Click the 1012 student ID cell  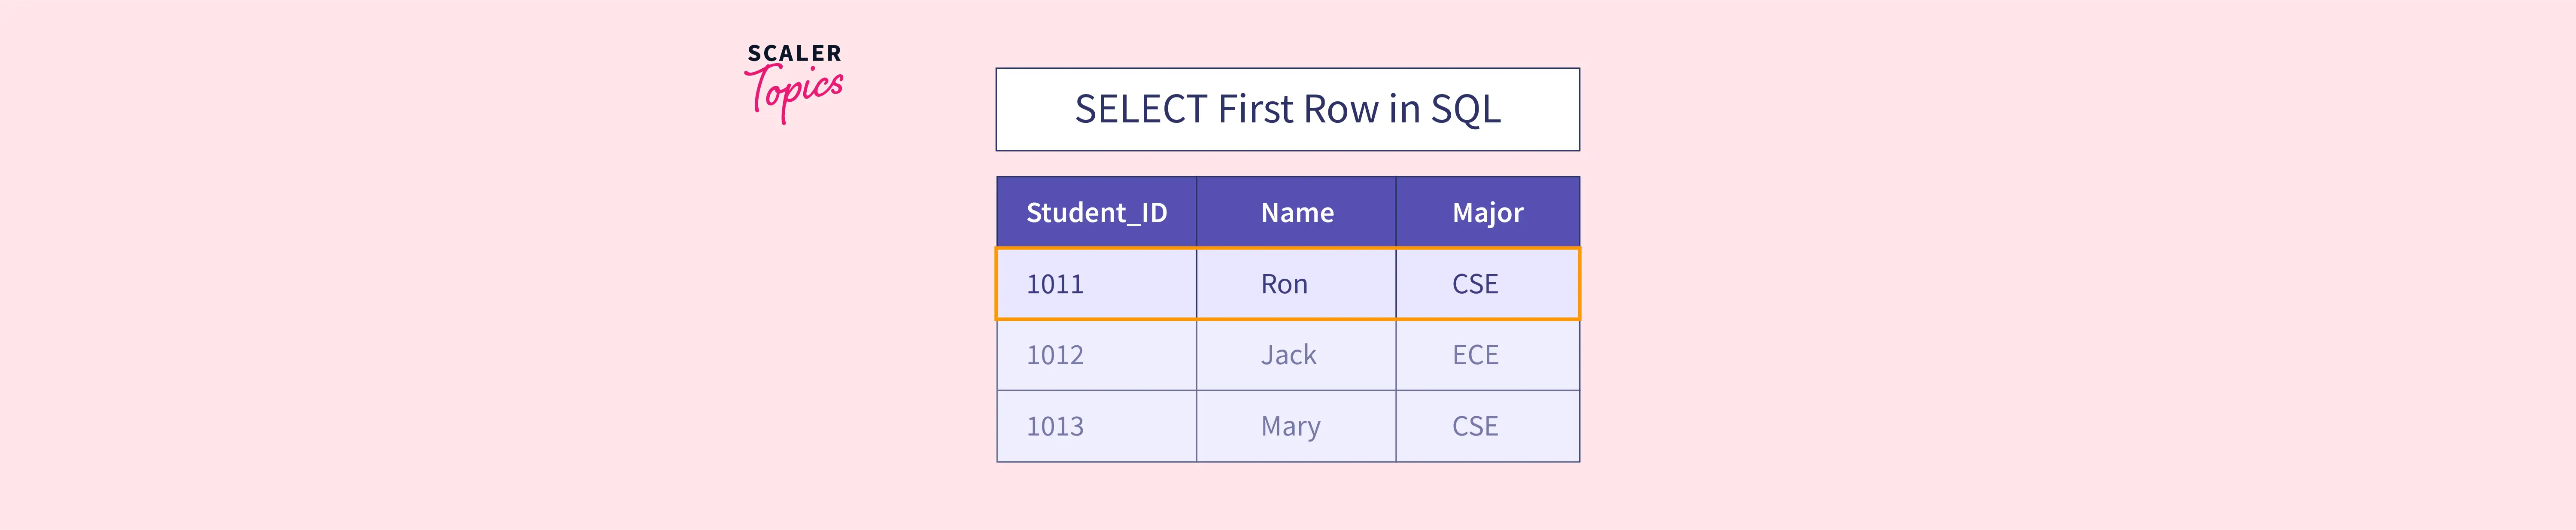[x=1096, y=355]
